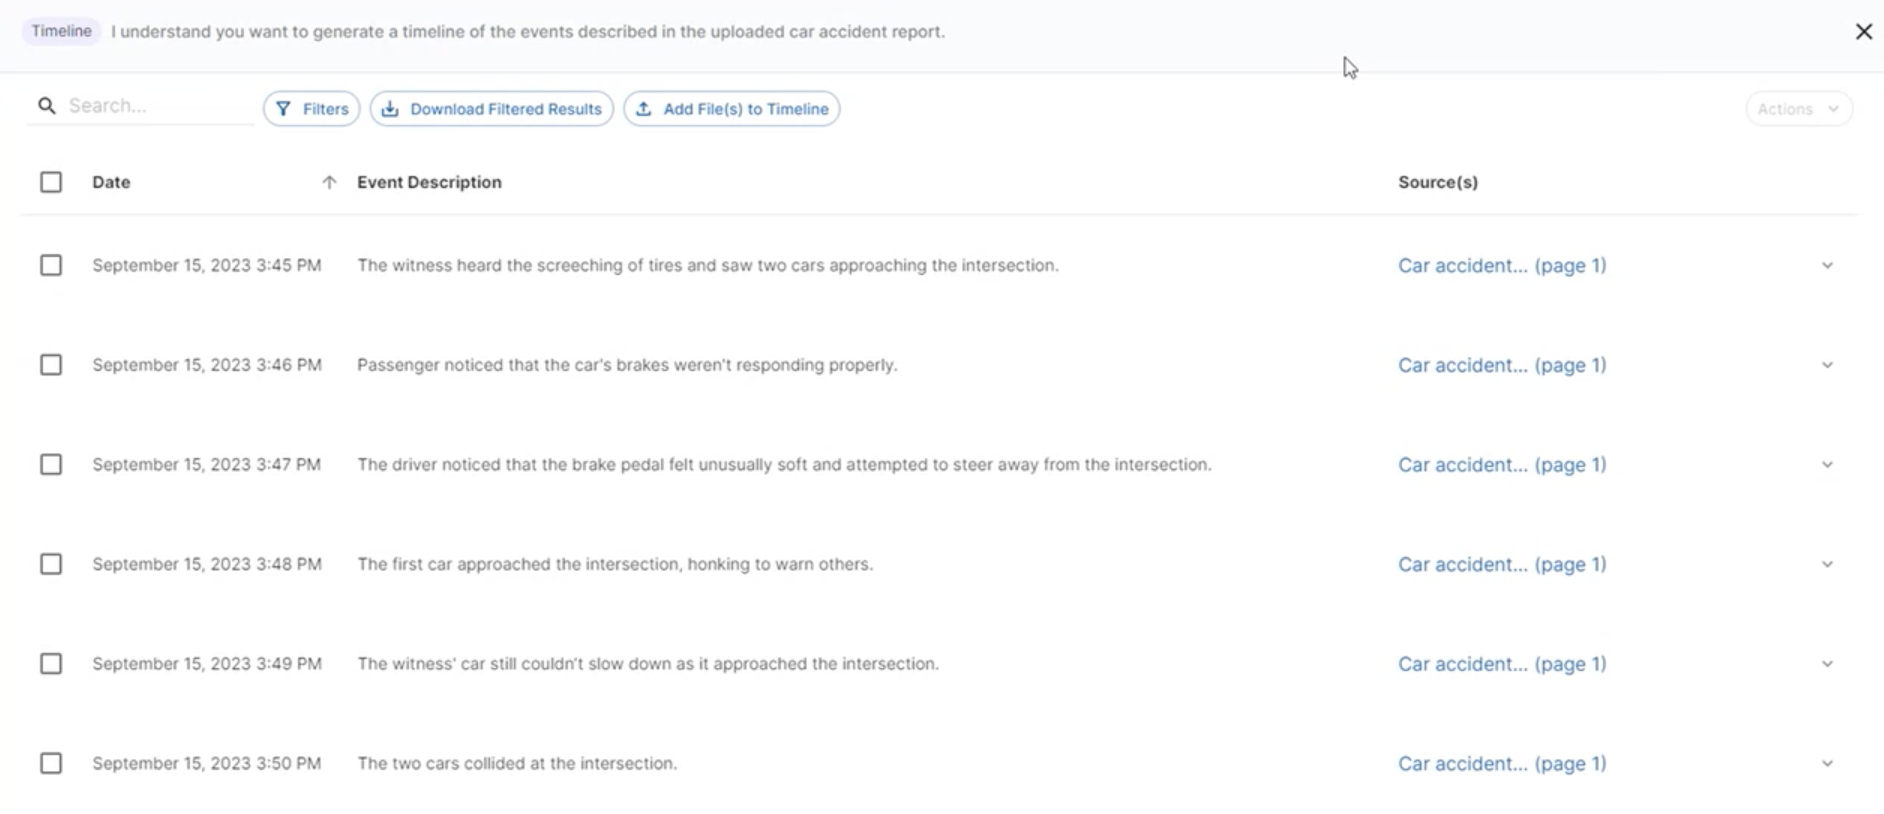Expand the 3:50 PM collision row chevron
The height and width of the screenshot is (814, 1884).
1827,763
